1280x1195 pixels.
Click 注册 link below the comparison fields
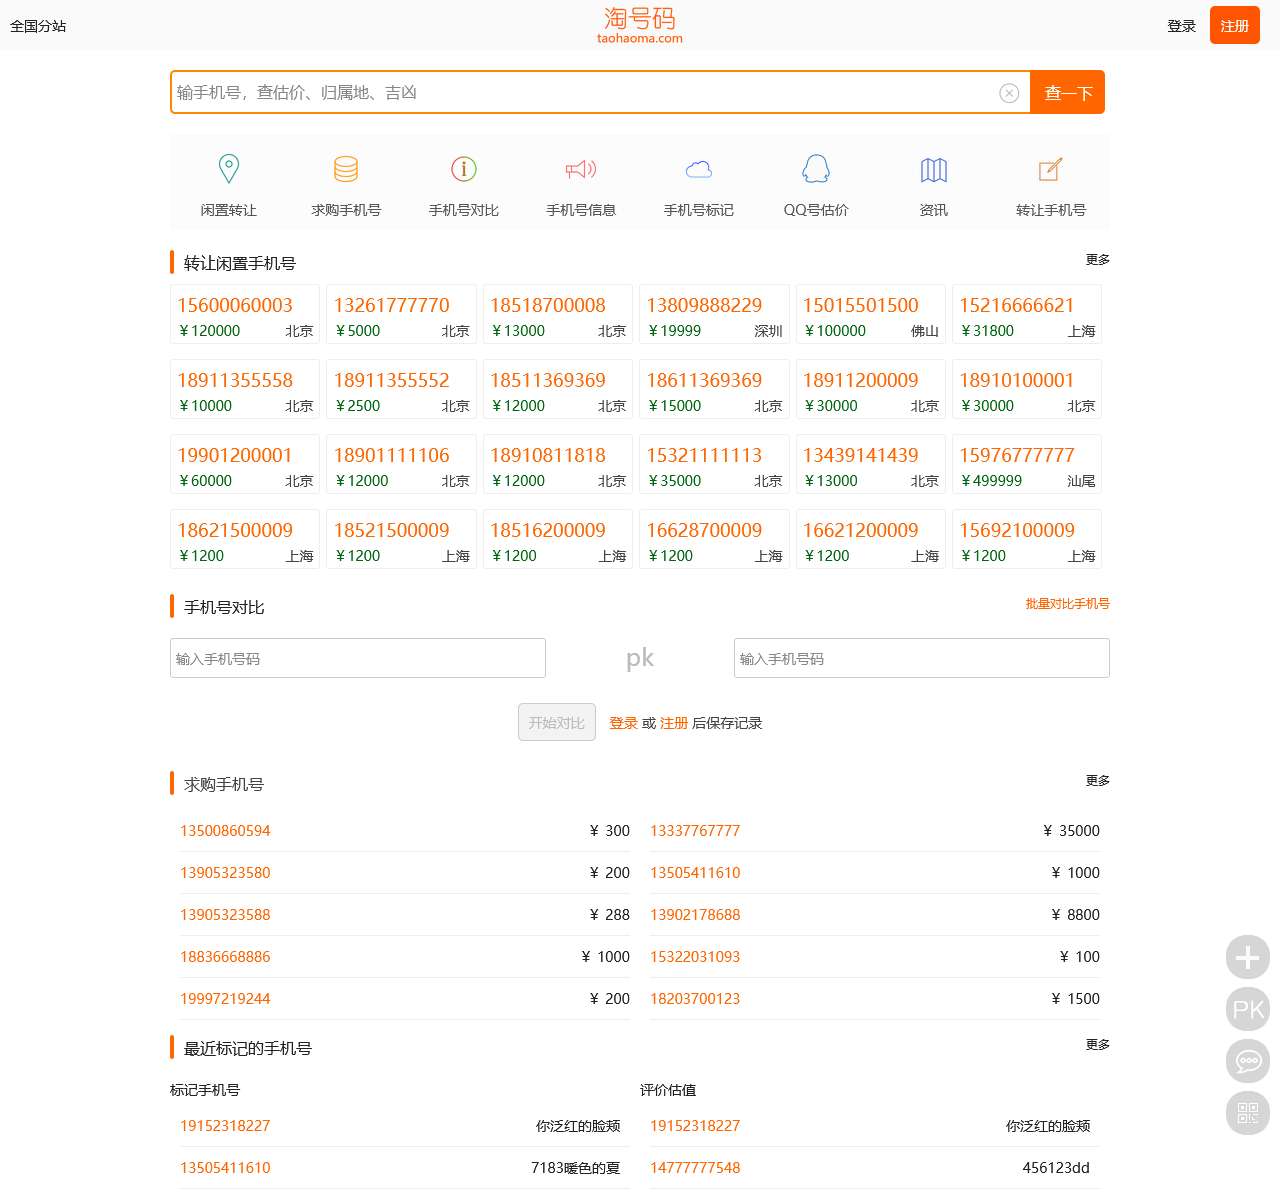tap(674, 723)
